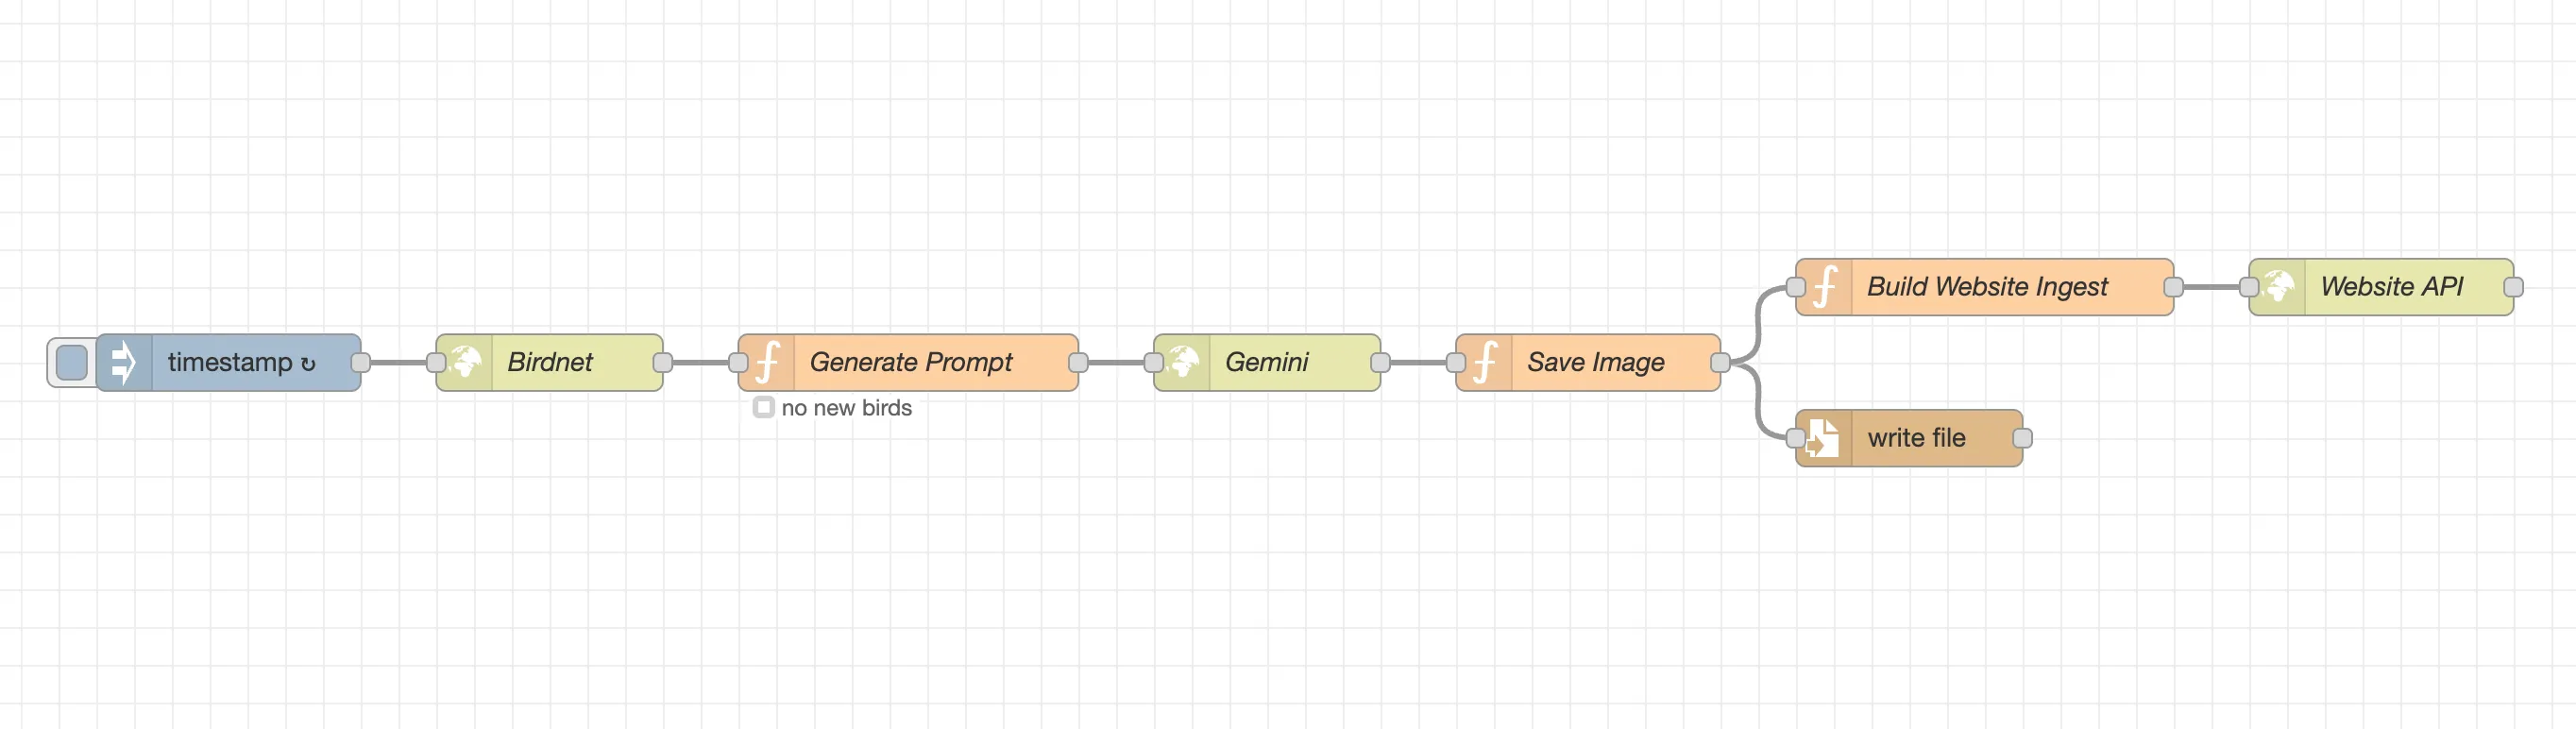The image size is (2576, 729).
Task: Click the arrow icon on timestamp node
Action: [x=124, y=362]
